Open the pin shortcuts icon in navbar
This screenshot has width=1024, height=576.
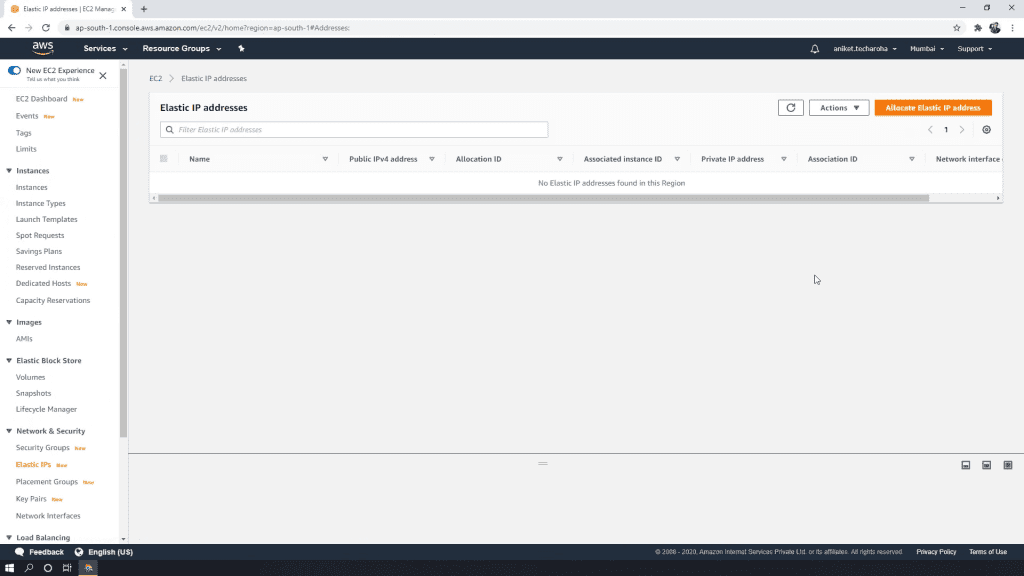[x=241, y=48]
